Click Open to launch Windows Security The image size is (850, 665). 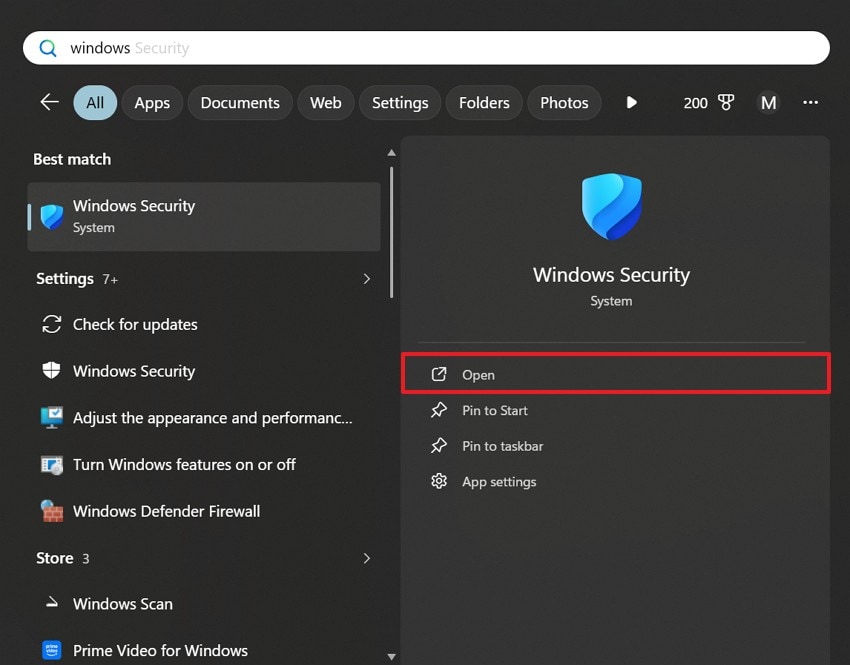tap(478, 374)
